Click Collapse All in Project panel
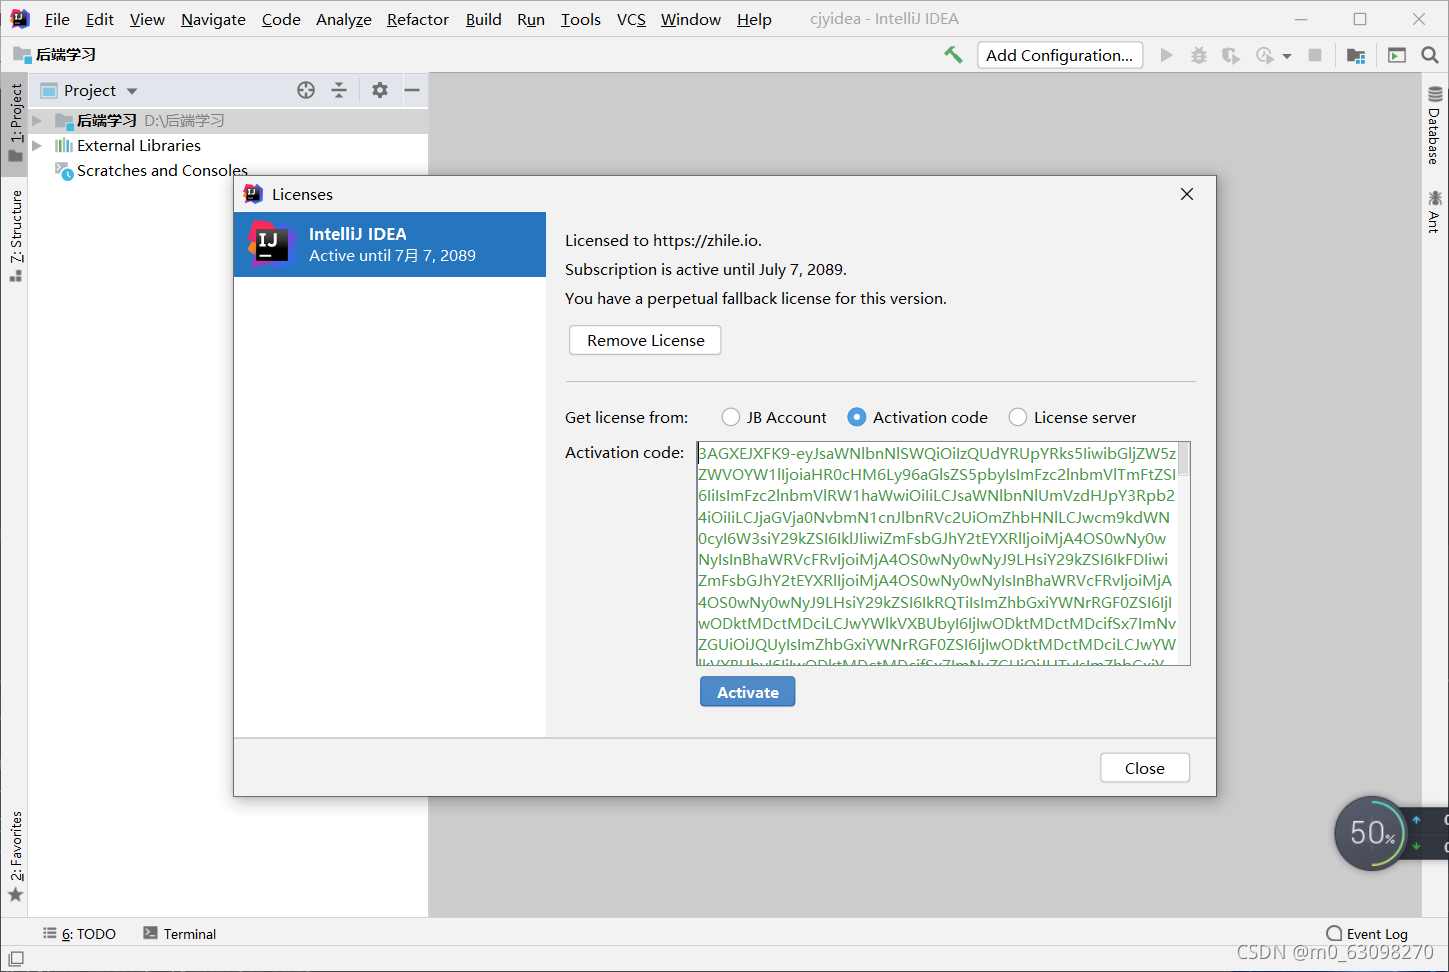This screenshot has width=1449, height=972. (339, 90)
